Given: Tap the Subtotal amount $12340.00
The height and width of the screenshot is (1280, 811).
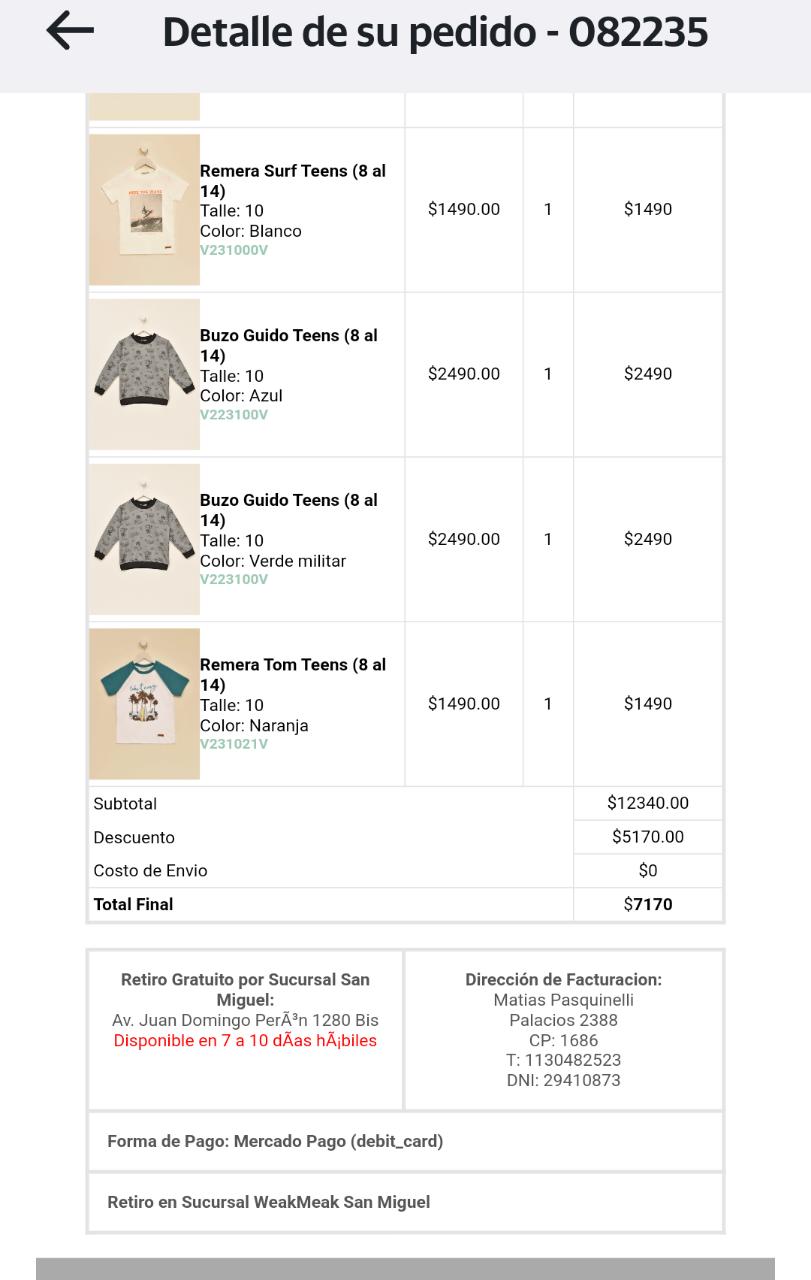Looking at the screenshot, I should tap(648, 803).
